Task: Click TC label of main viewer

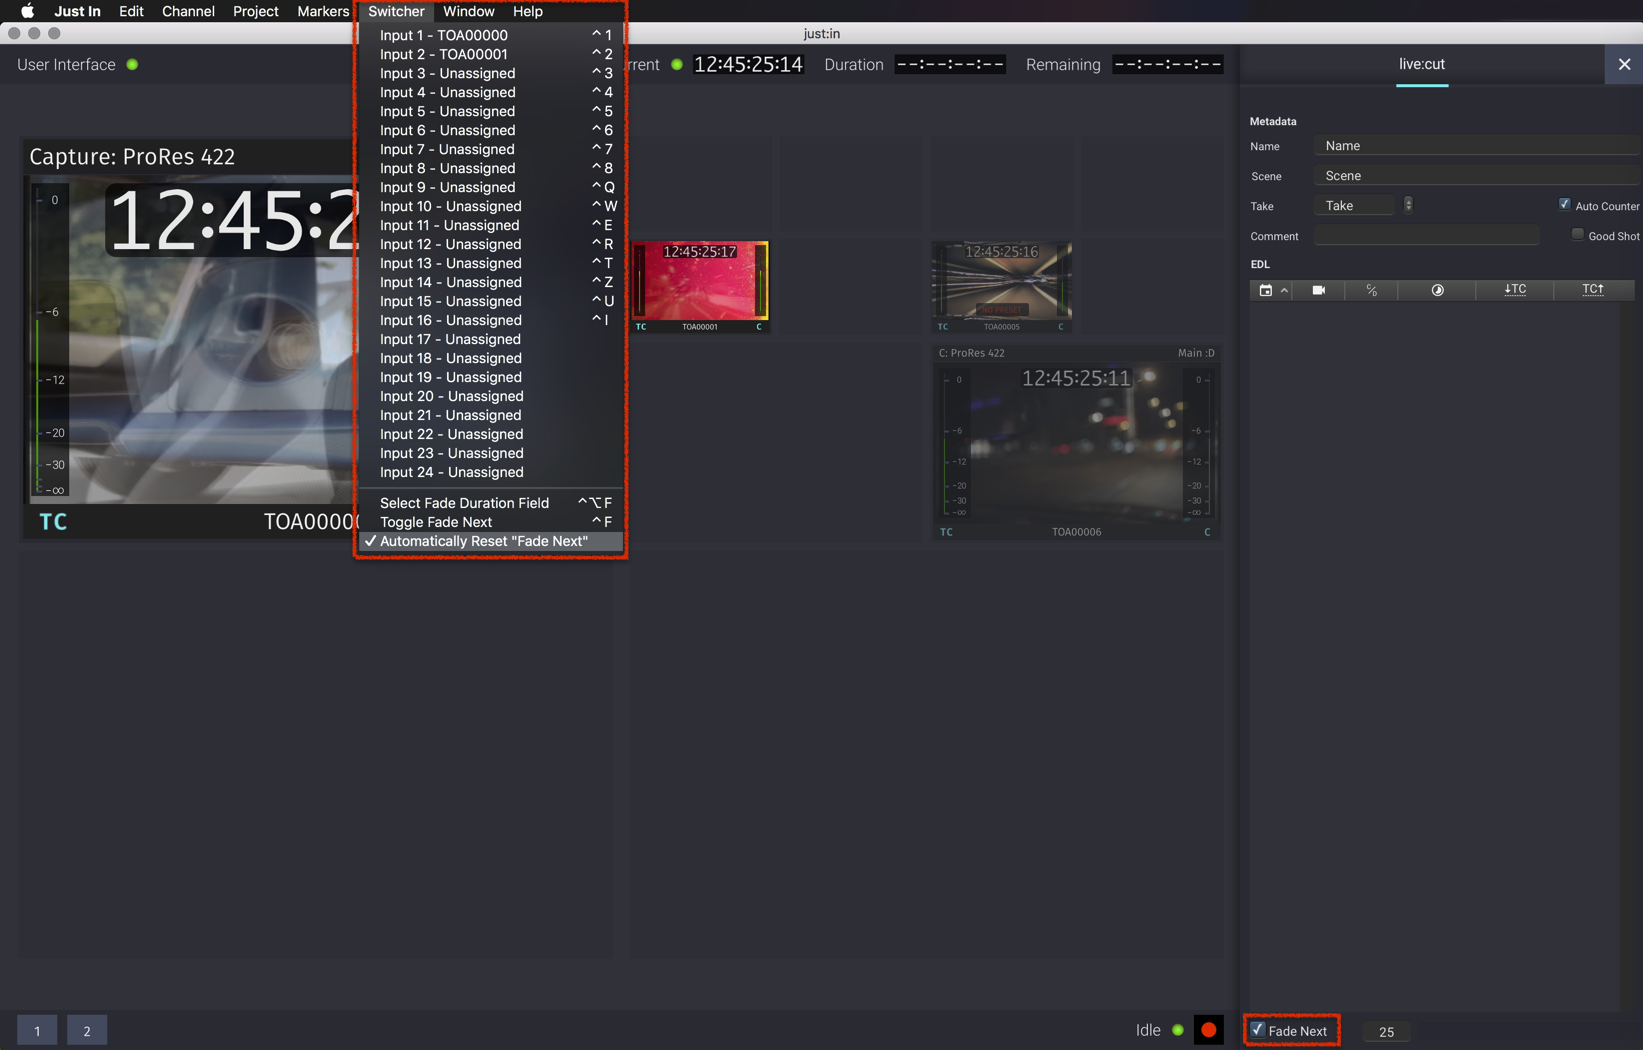Action: (53, 521)
